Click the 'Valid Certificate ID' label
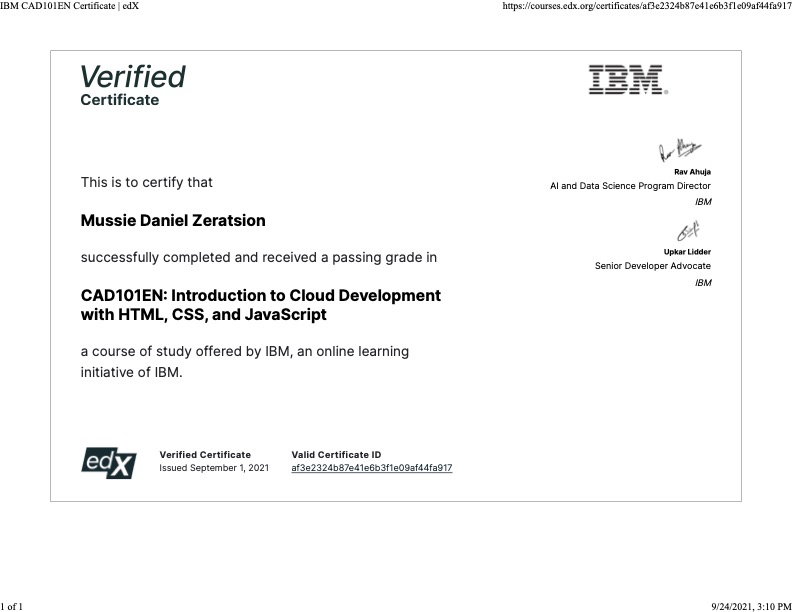The width and height of the screenshot is (792, 612). [x=336, y=454]
